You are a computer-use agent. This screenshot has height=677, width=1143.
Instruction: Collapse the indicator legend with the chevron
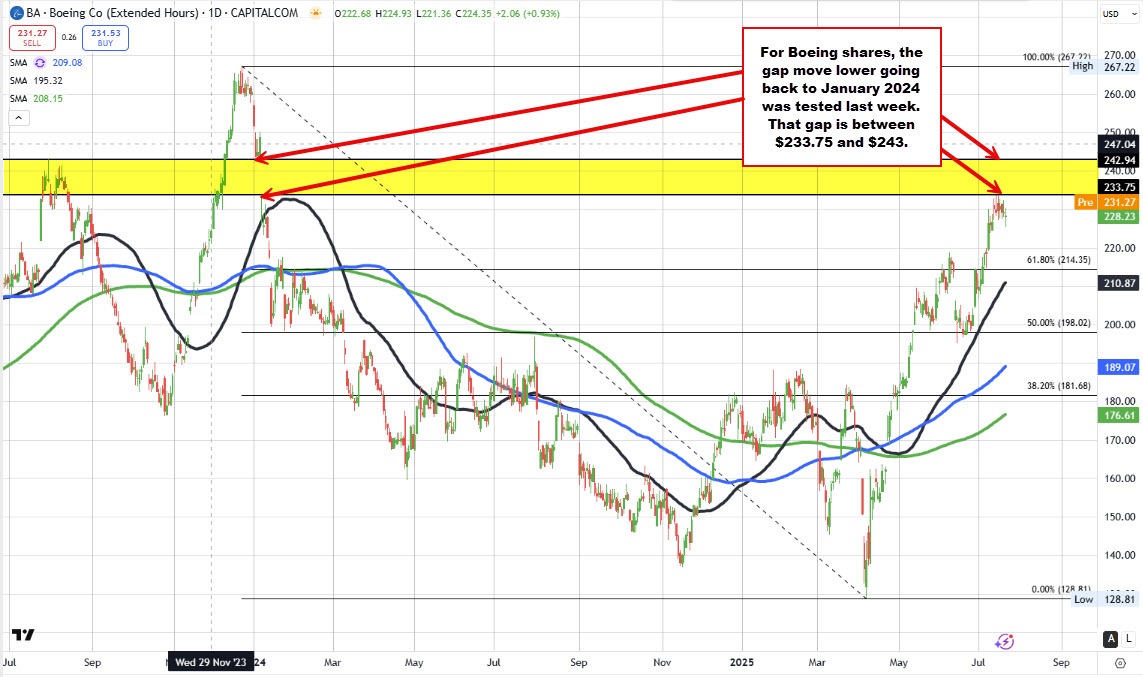coord(19,117)
